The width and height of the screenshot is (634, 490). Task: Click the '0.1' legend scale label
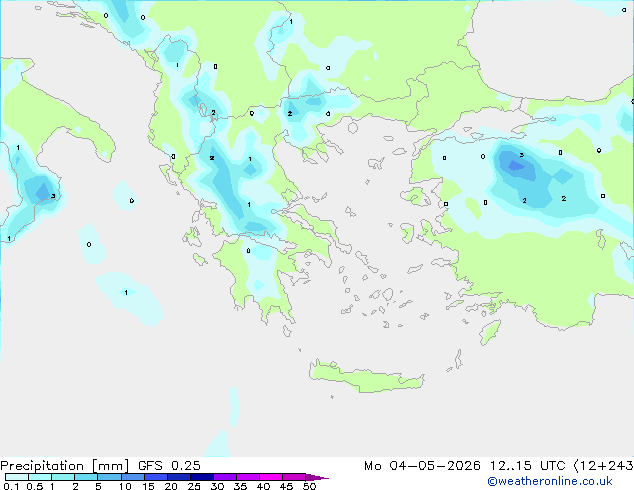(x=11, y=486)
